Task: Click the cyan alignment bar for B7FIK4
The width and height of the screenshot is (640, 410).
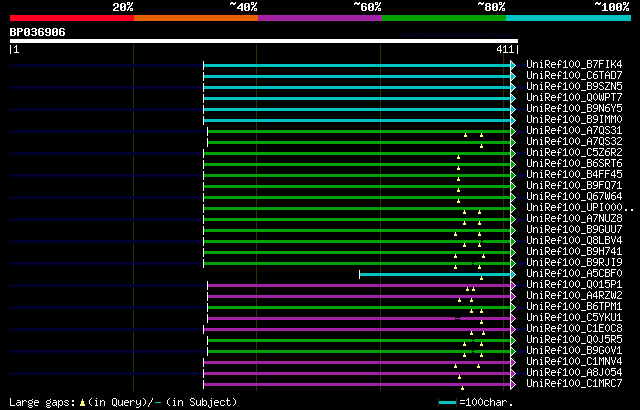Action: click(357, 65)
